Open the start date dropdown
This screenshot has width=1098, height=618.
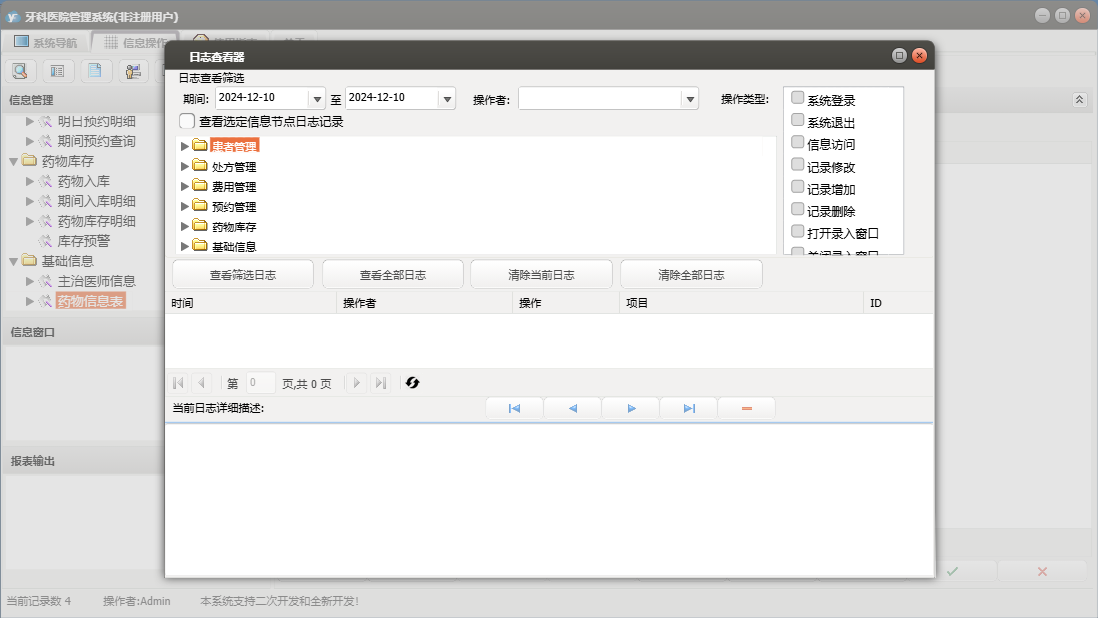point(317,99)
